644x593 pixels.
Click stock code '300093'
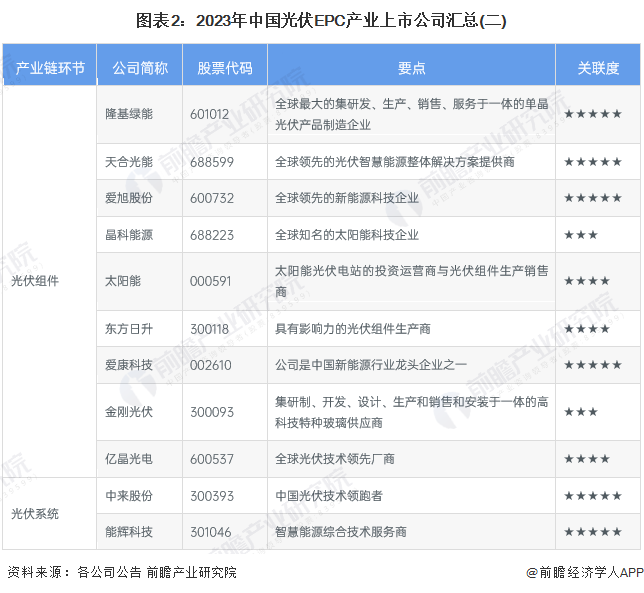tap(212, 411)
